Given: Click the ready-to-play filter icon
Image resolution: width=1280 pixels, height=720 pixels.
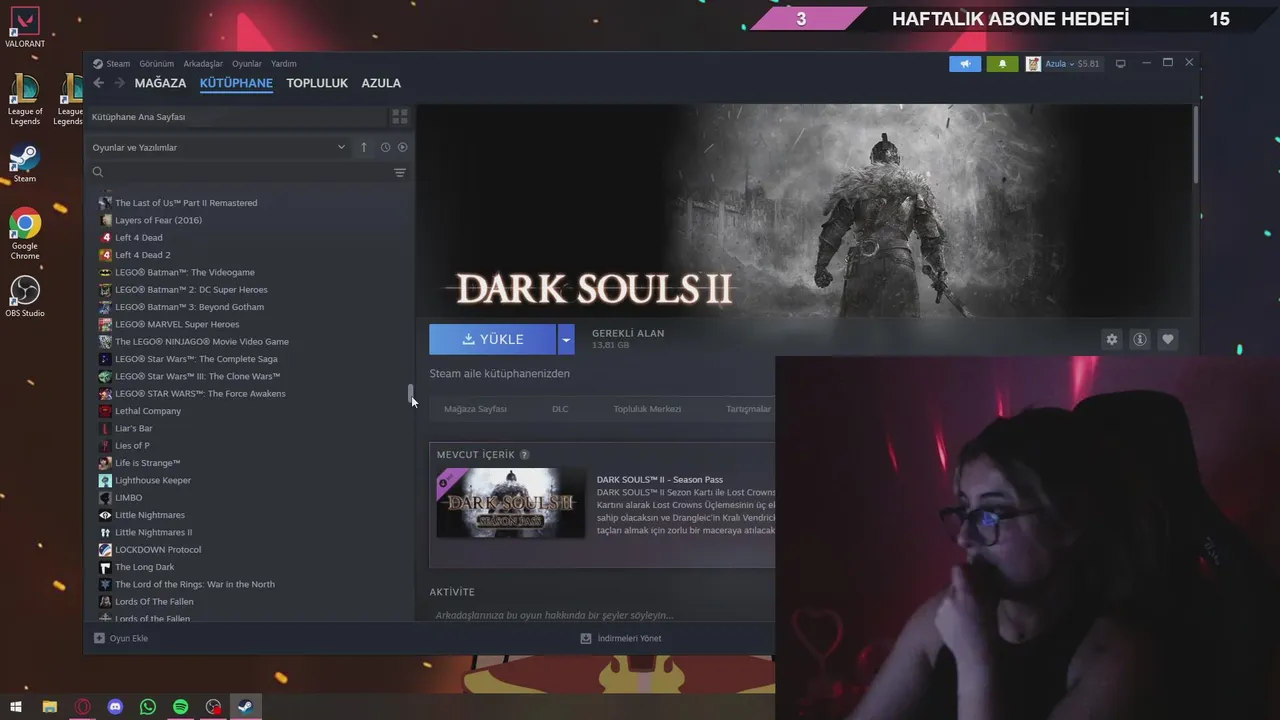Looking at the screenshot, I should [x=403, y=147].
